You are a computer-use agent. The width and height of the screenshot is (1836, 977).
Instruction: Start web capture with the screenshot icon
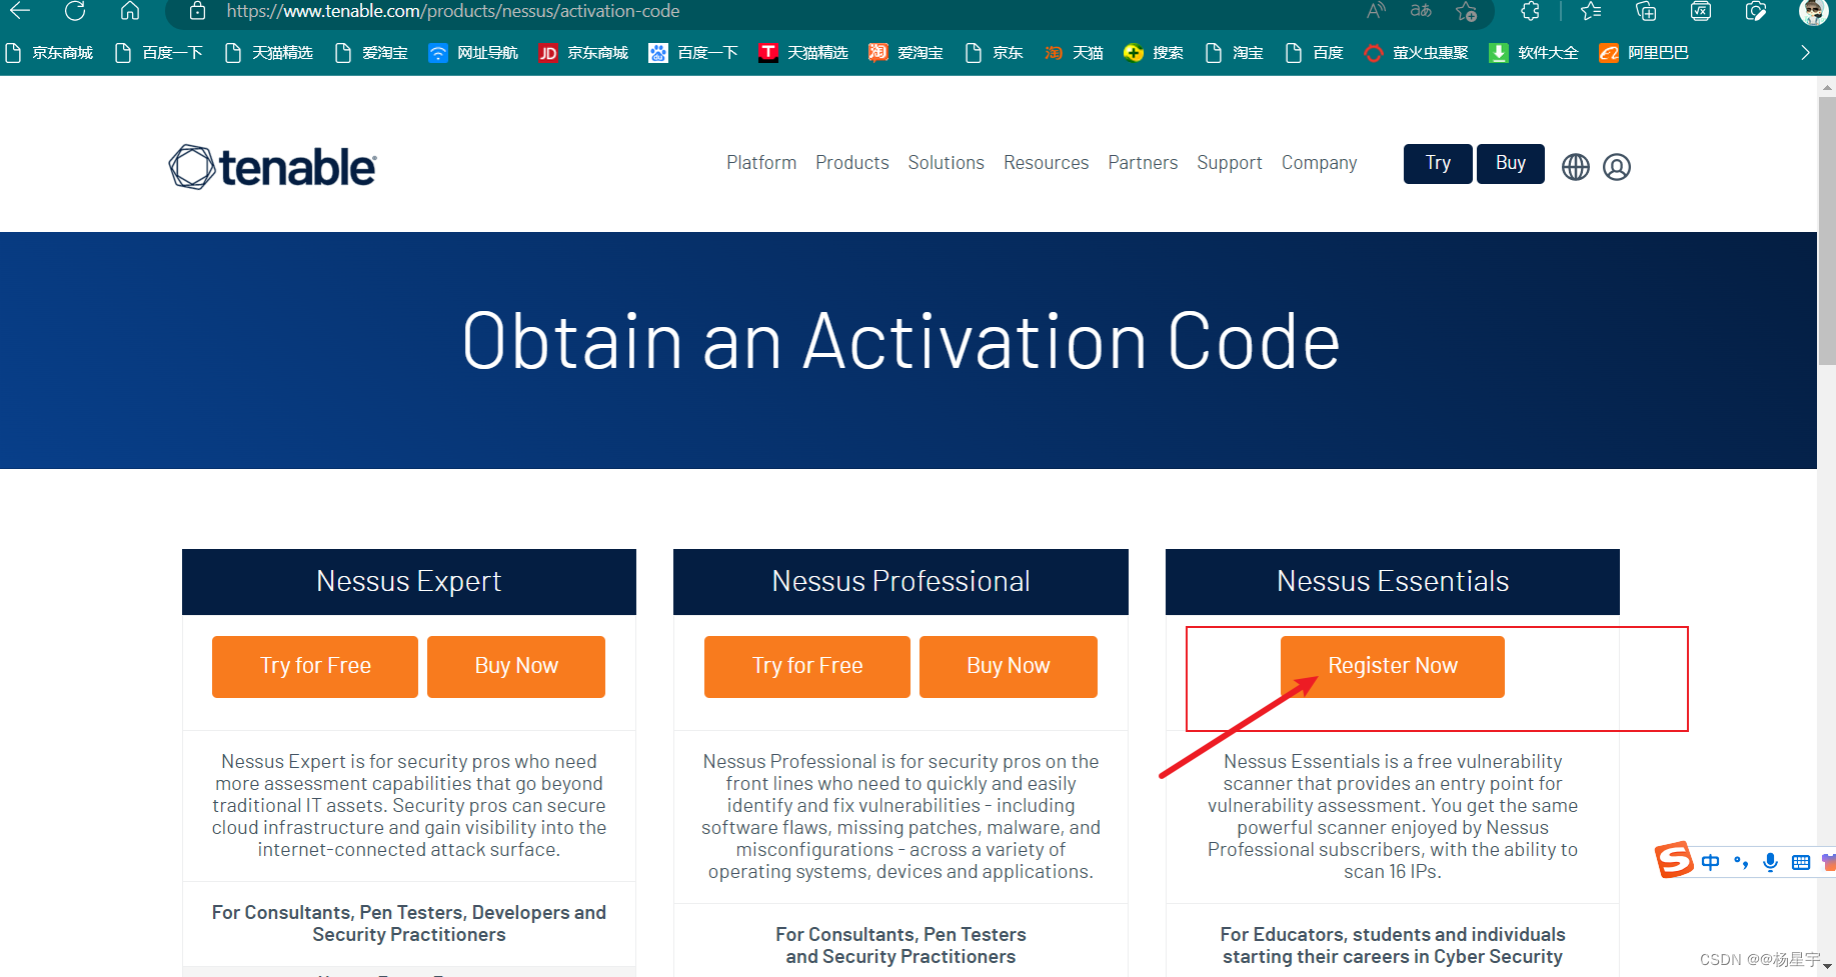1756,11
